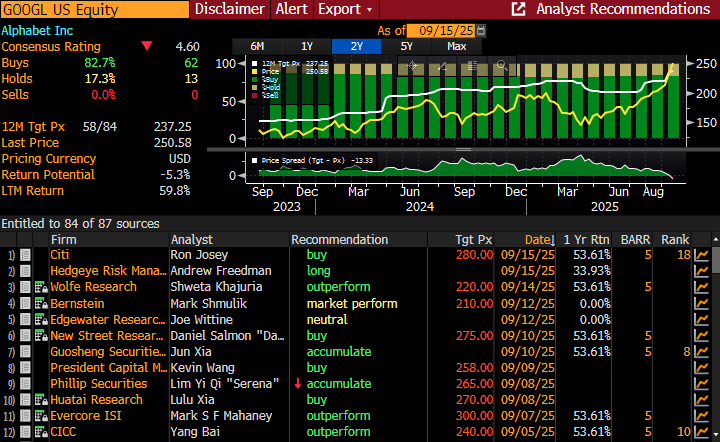The image size is (720, 442).
Task: Activate the crosshair tool on the chart
Action: tap(412, 66)
